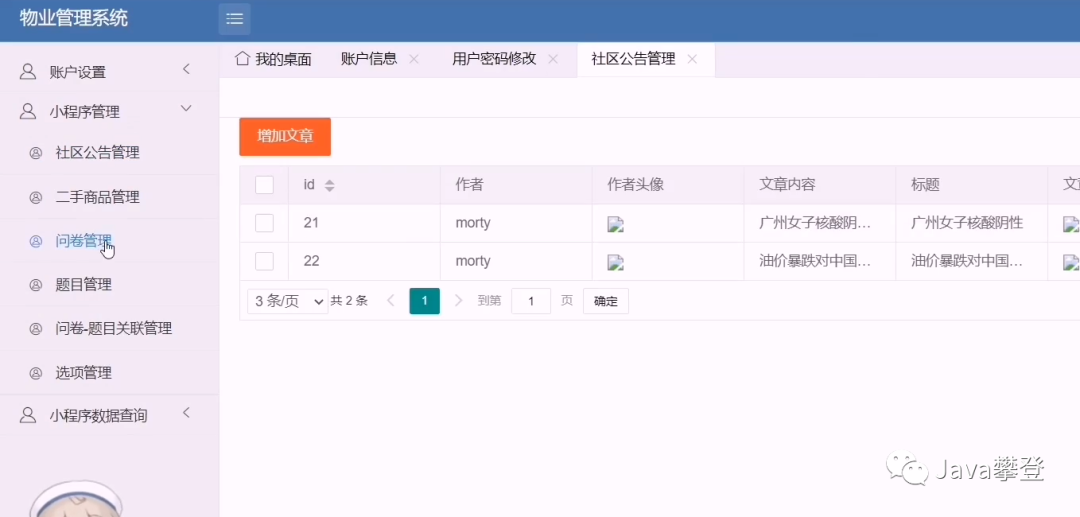Switch to the 账户信息 tab
Image resolution: width=1080 pixels, height=517 pixels.
(369, 59)
